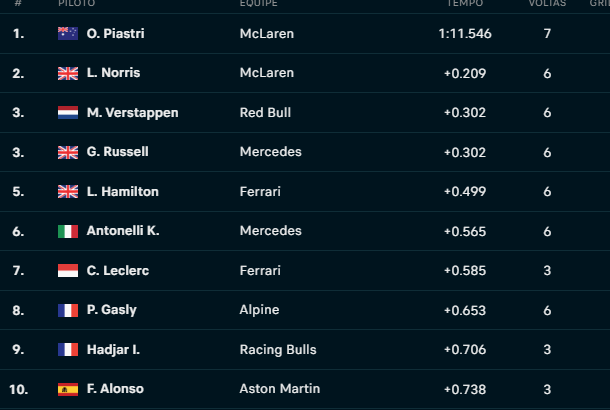Click the PILOTO column header
The width and height of the screenshot is (610, 410).
(x=77, y=4)
